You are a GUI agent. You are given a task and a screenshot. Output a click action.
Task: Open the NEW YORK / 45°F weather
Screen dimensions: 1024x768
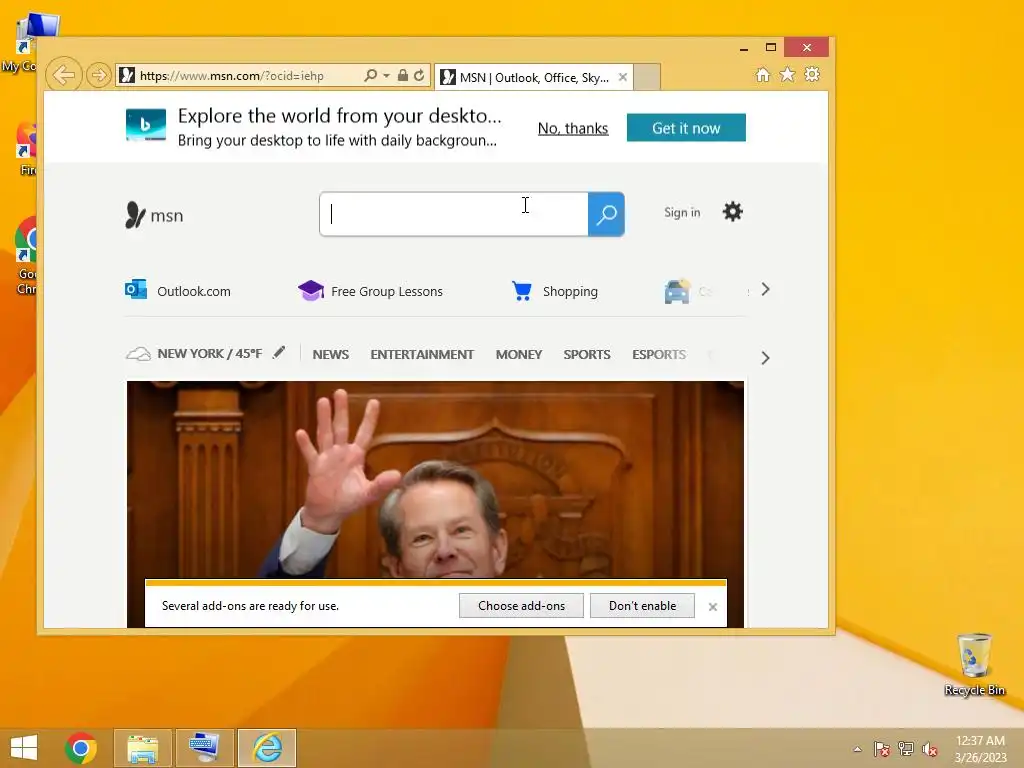194,354
